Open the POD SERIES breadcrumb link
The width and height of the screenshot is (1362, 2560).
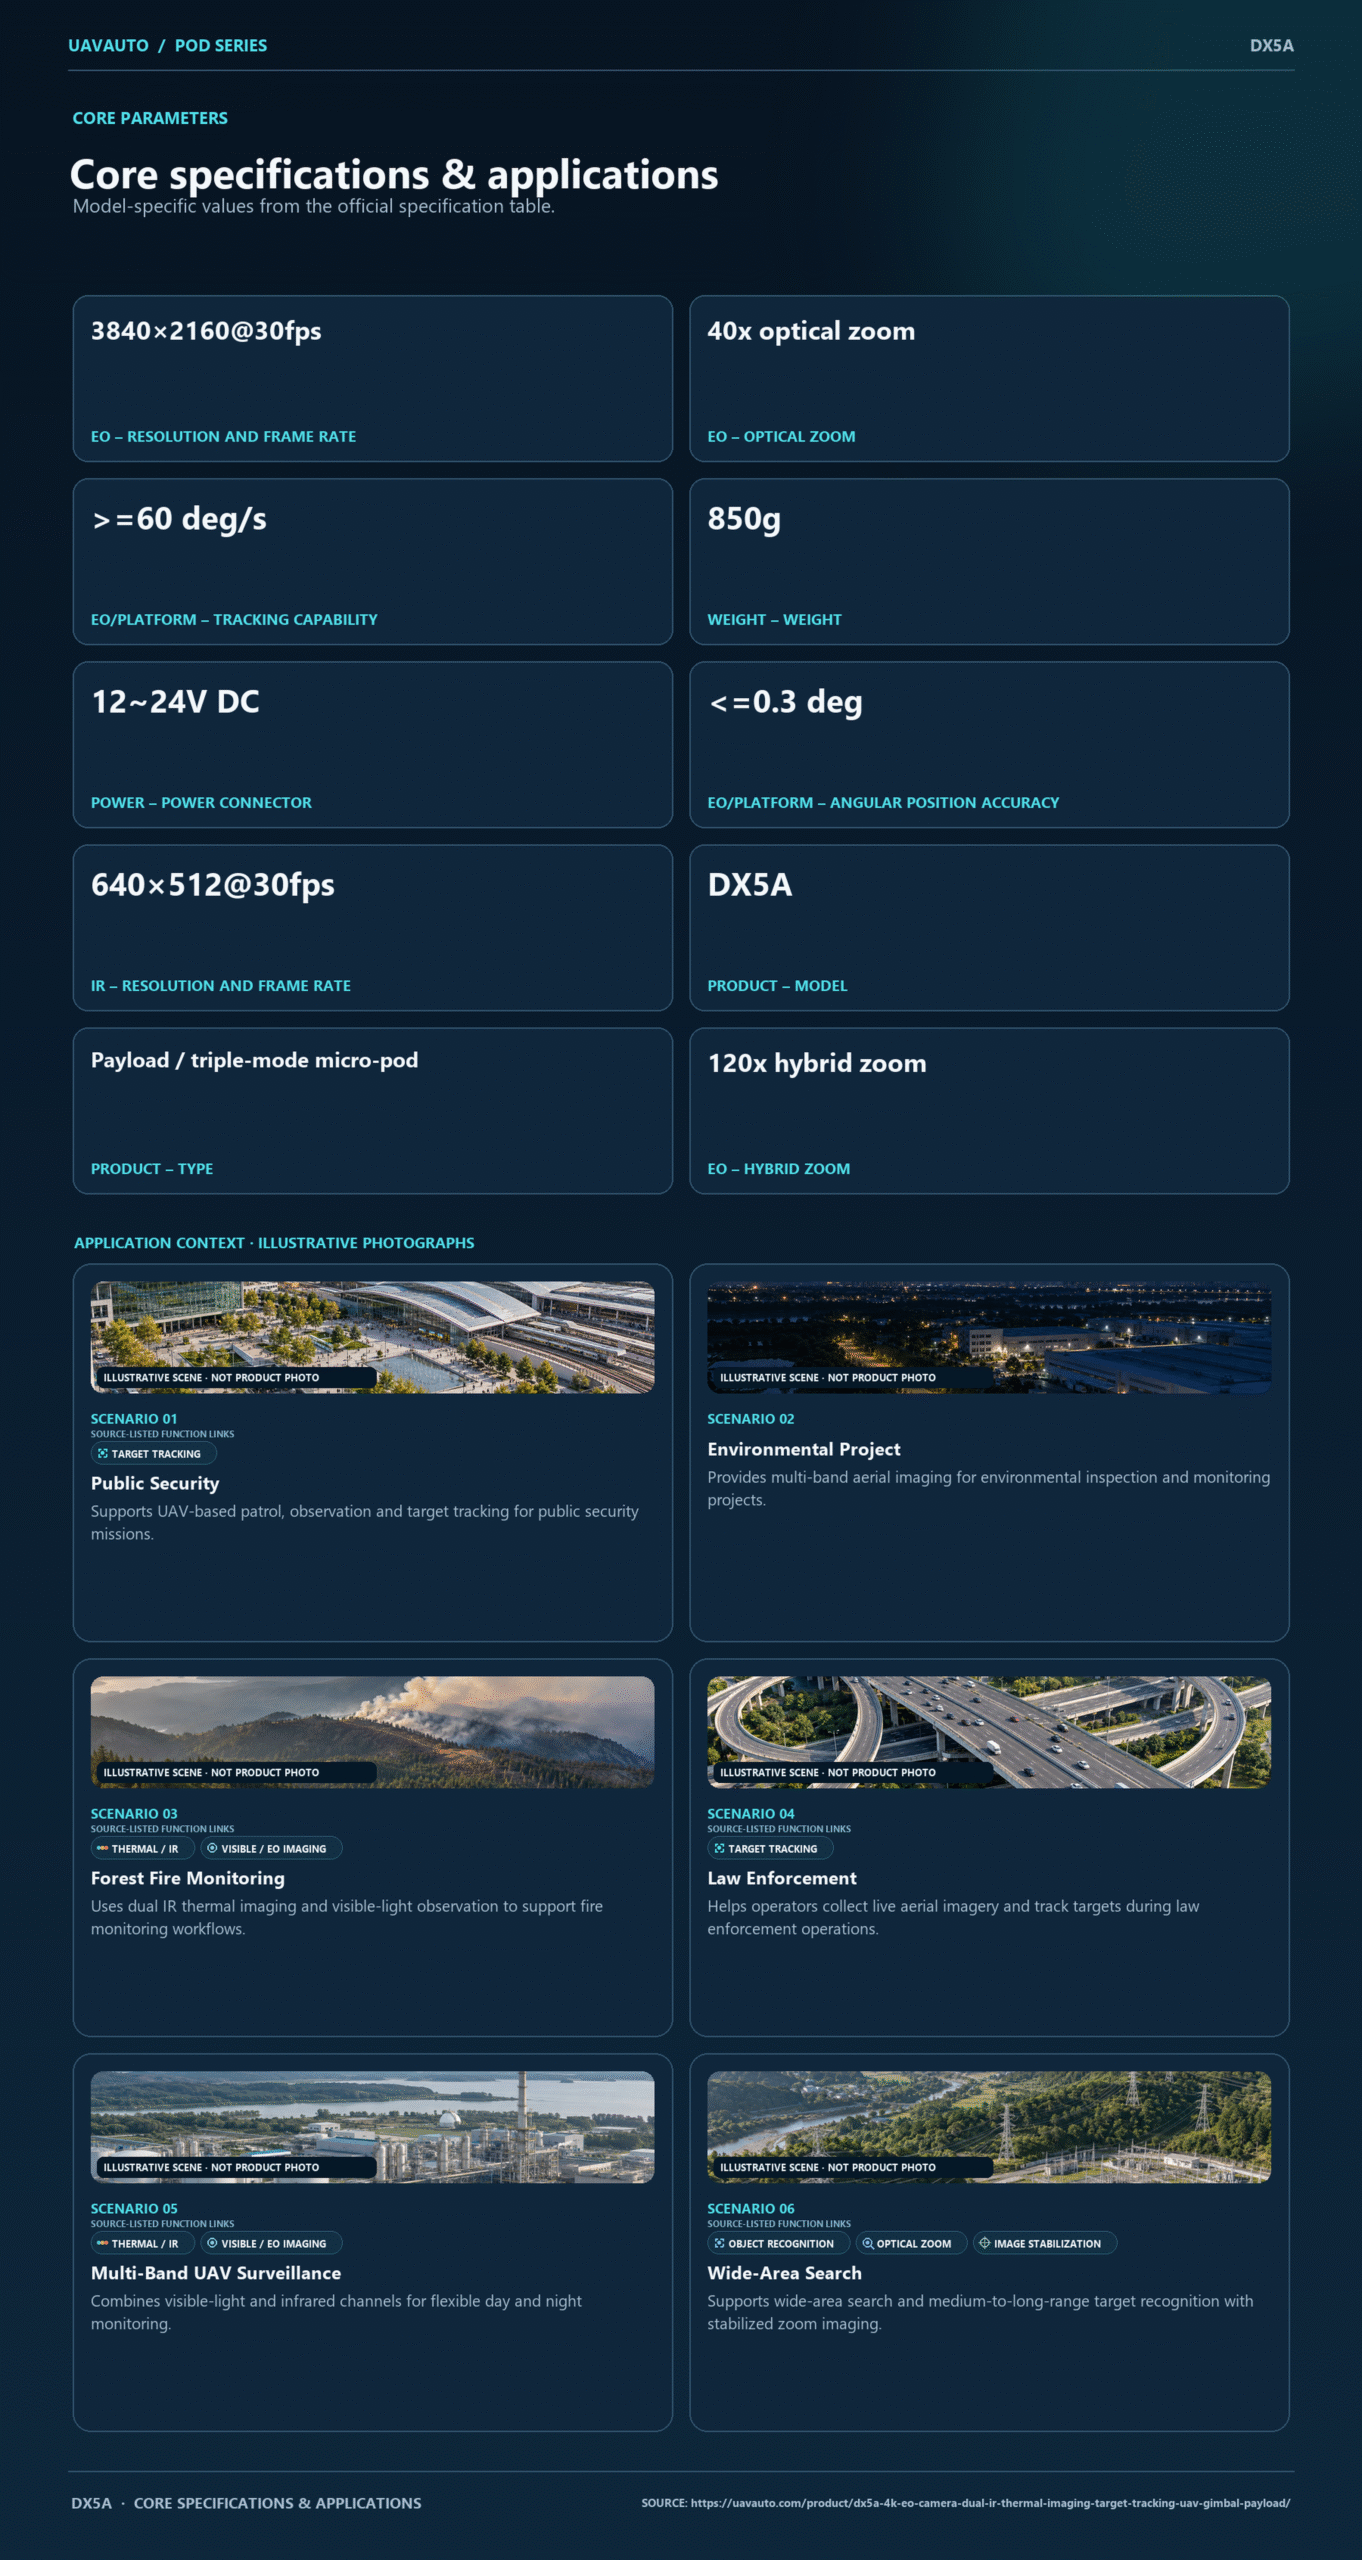221,46
